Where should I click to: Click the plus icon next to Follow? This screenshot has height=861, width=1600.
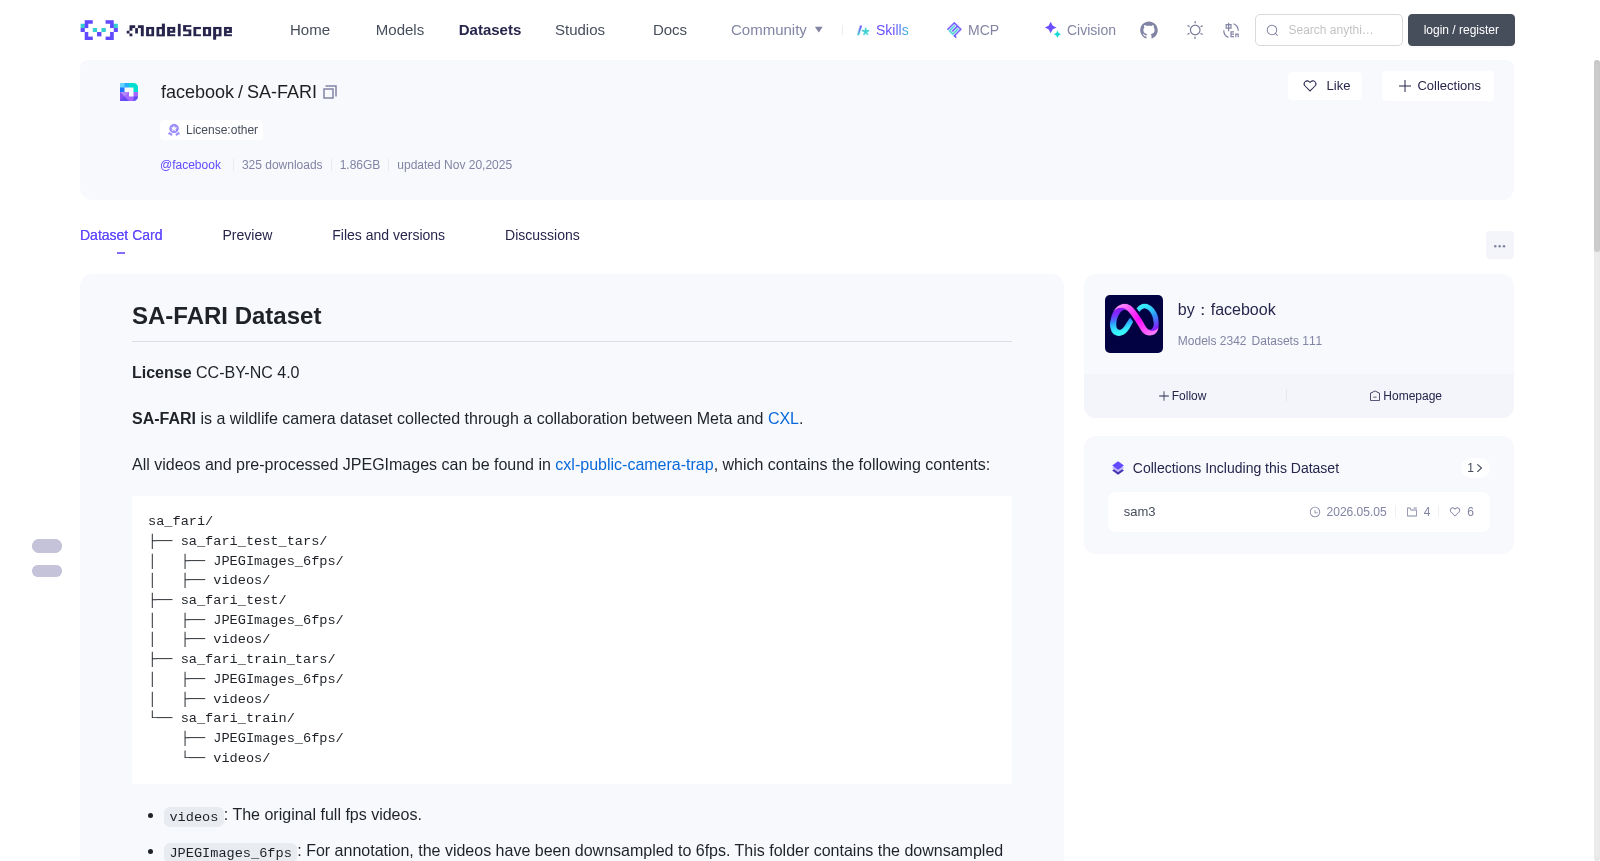[1164, 396]
